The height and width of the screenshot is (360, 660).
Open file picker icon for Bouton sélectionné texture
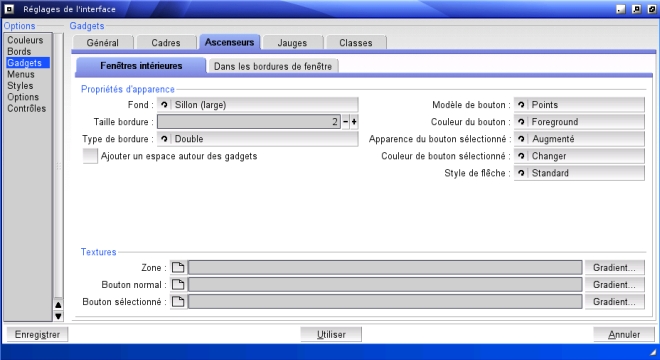[x=178, y=301]
